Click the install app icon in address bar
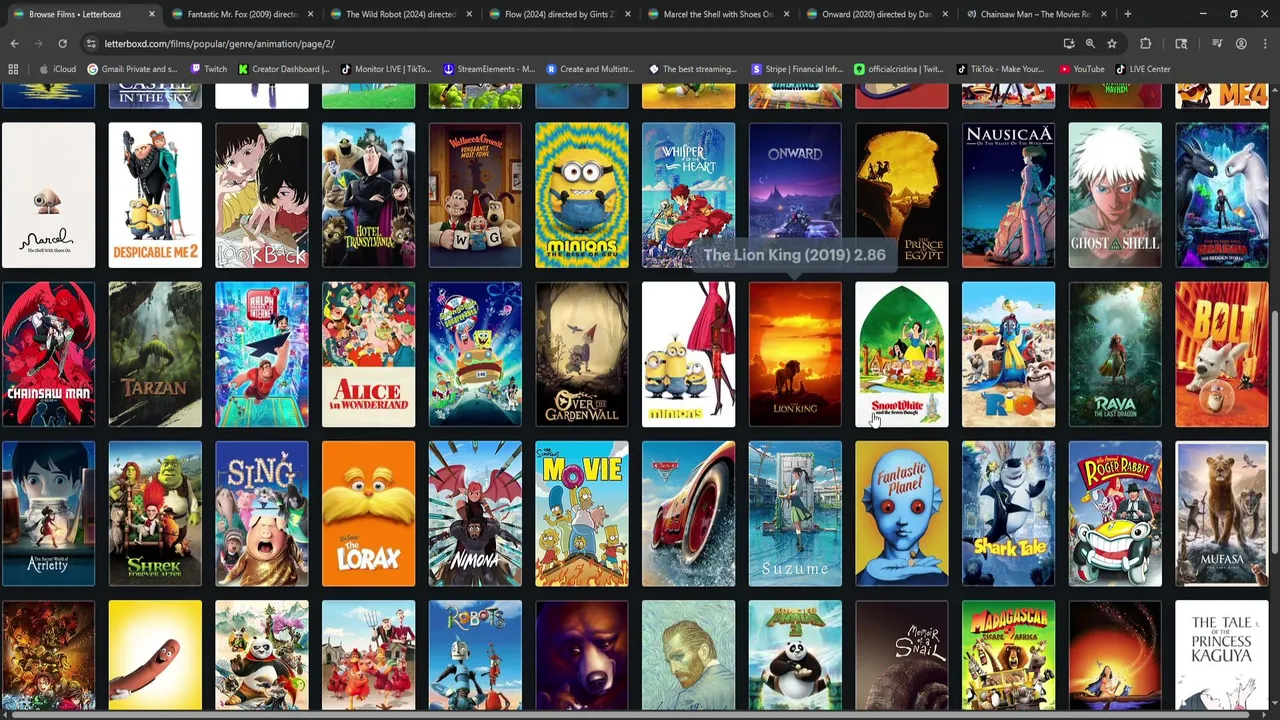The width and height of the screenshot is (1280, 720). point(1069,44)
